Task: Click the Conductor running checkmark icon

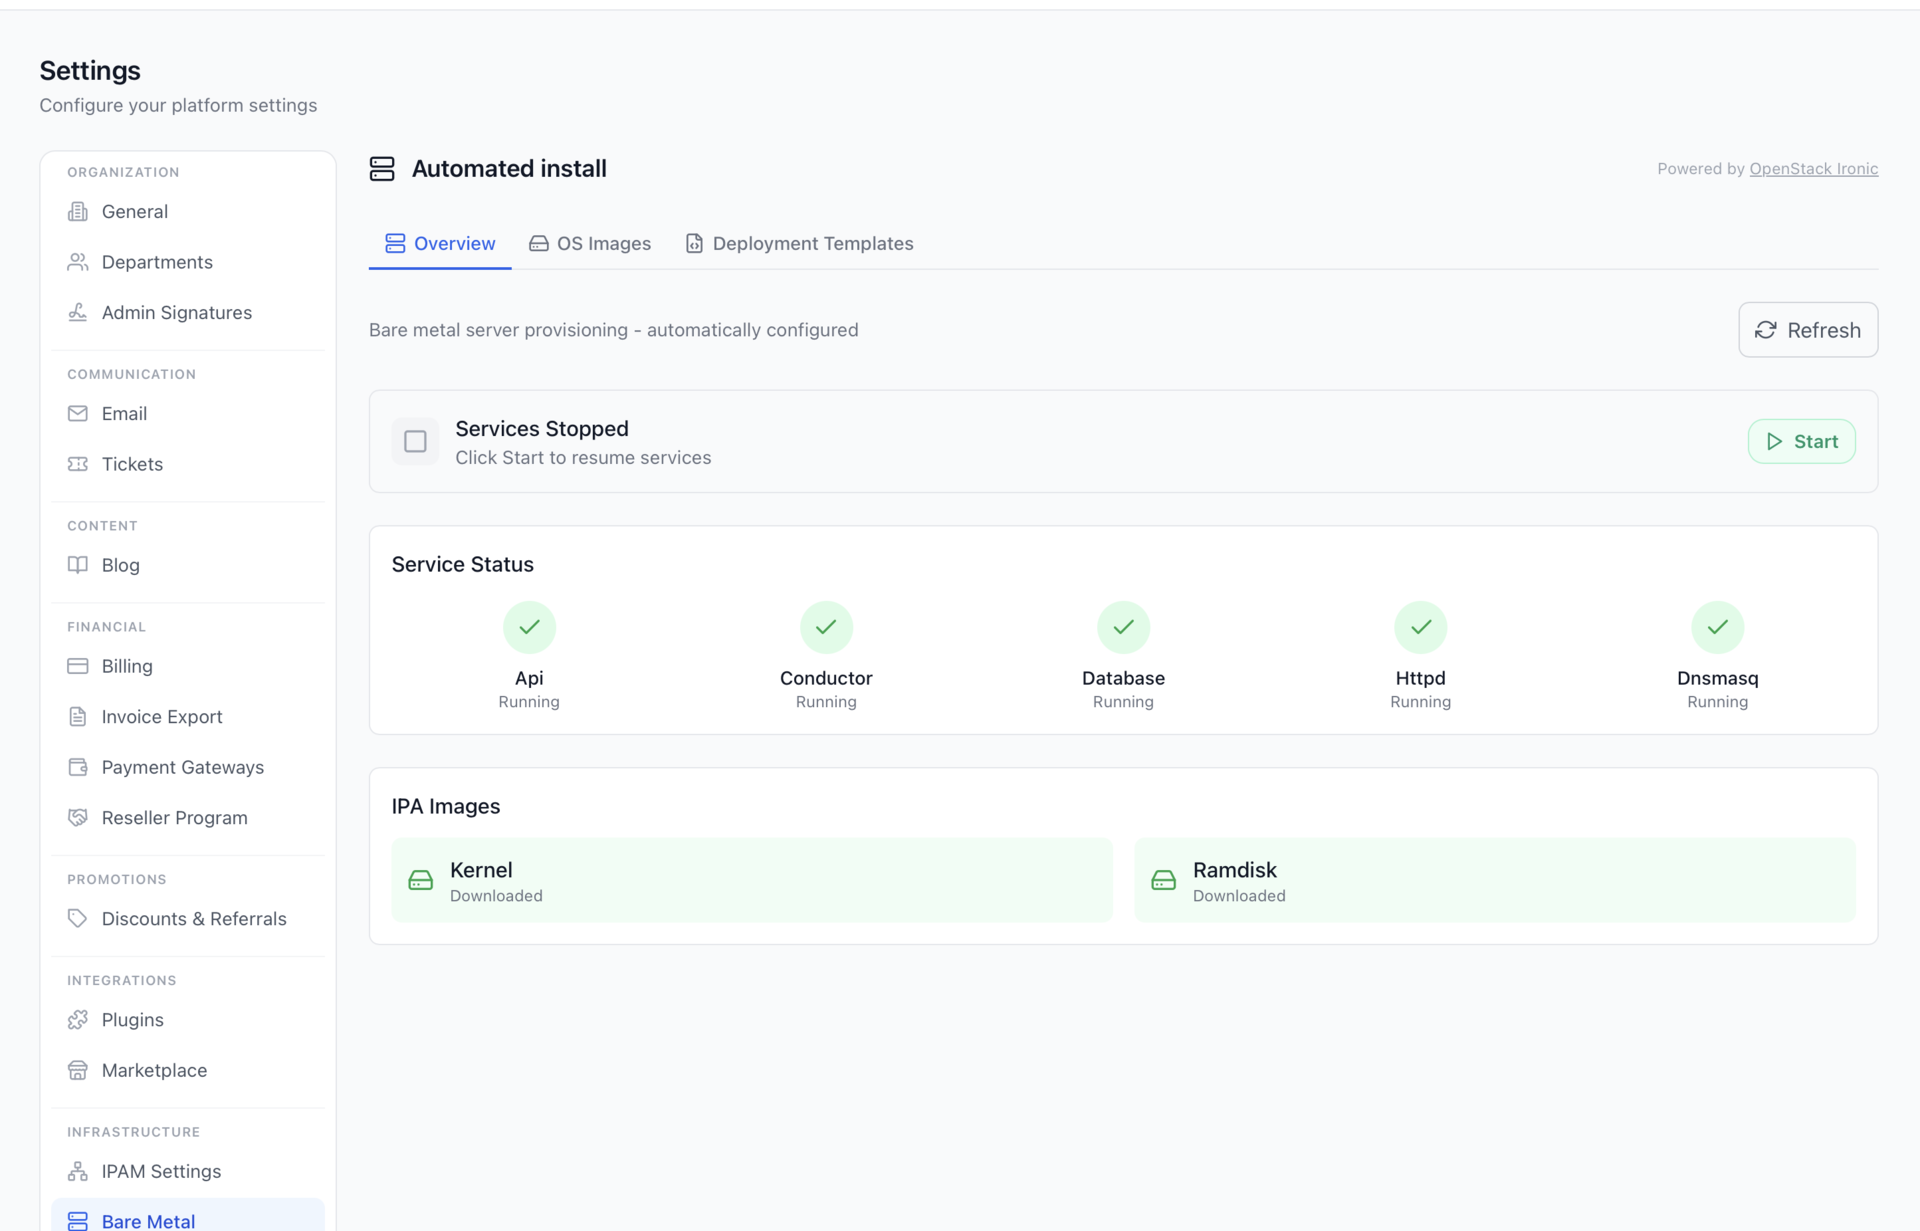Action: [826, 627]
